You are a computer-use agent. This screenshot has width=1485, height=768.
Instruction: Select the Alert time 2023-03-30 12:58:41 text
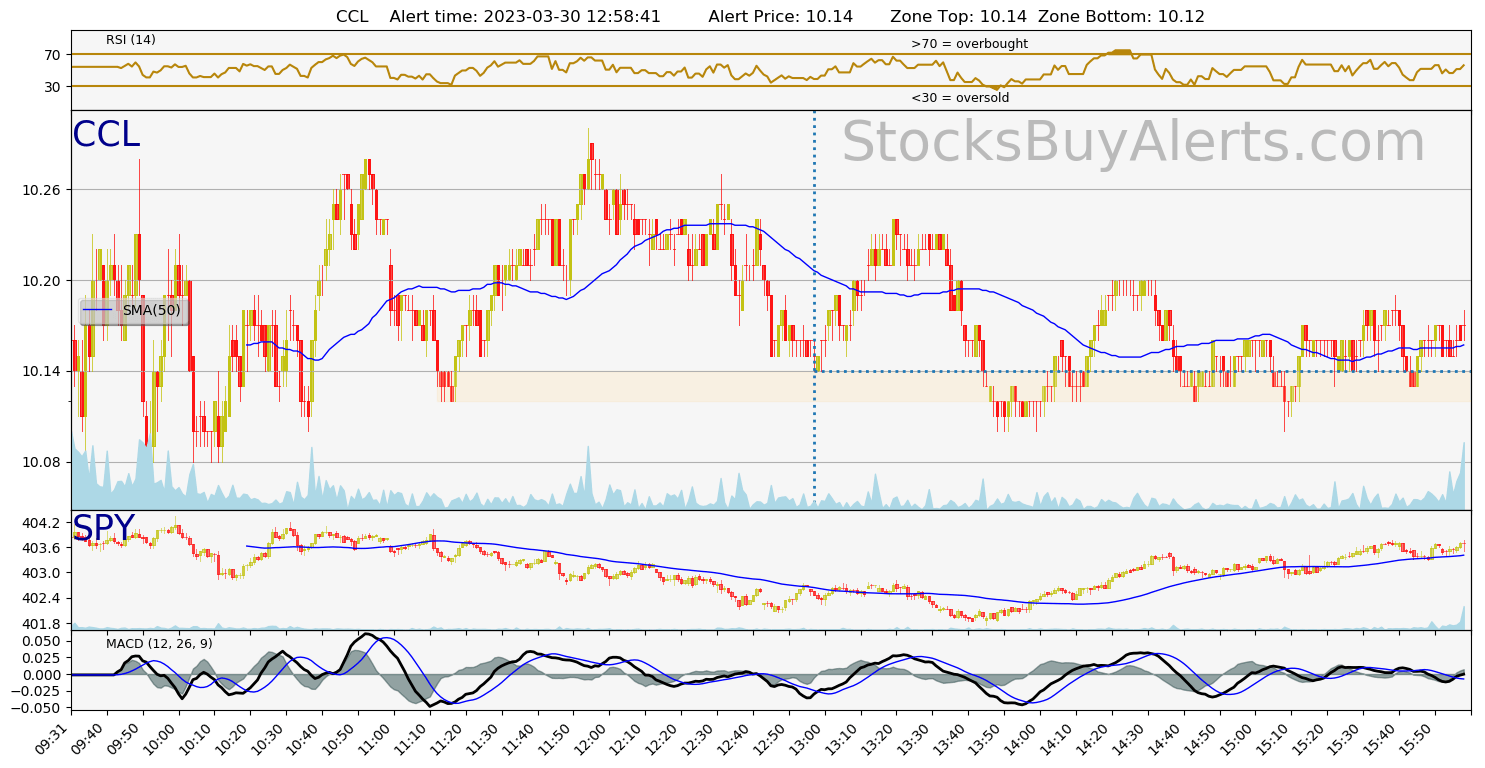point(525,16)
